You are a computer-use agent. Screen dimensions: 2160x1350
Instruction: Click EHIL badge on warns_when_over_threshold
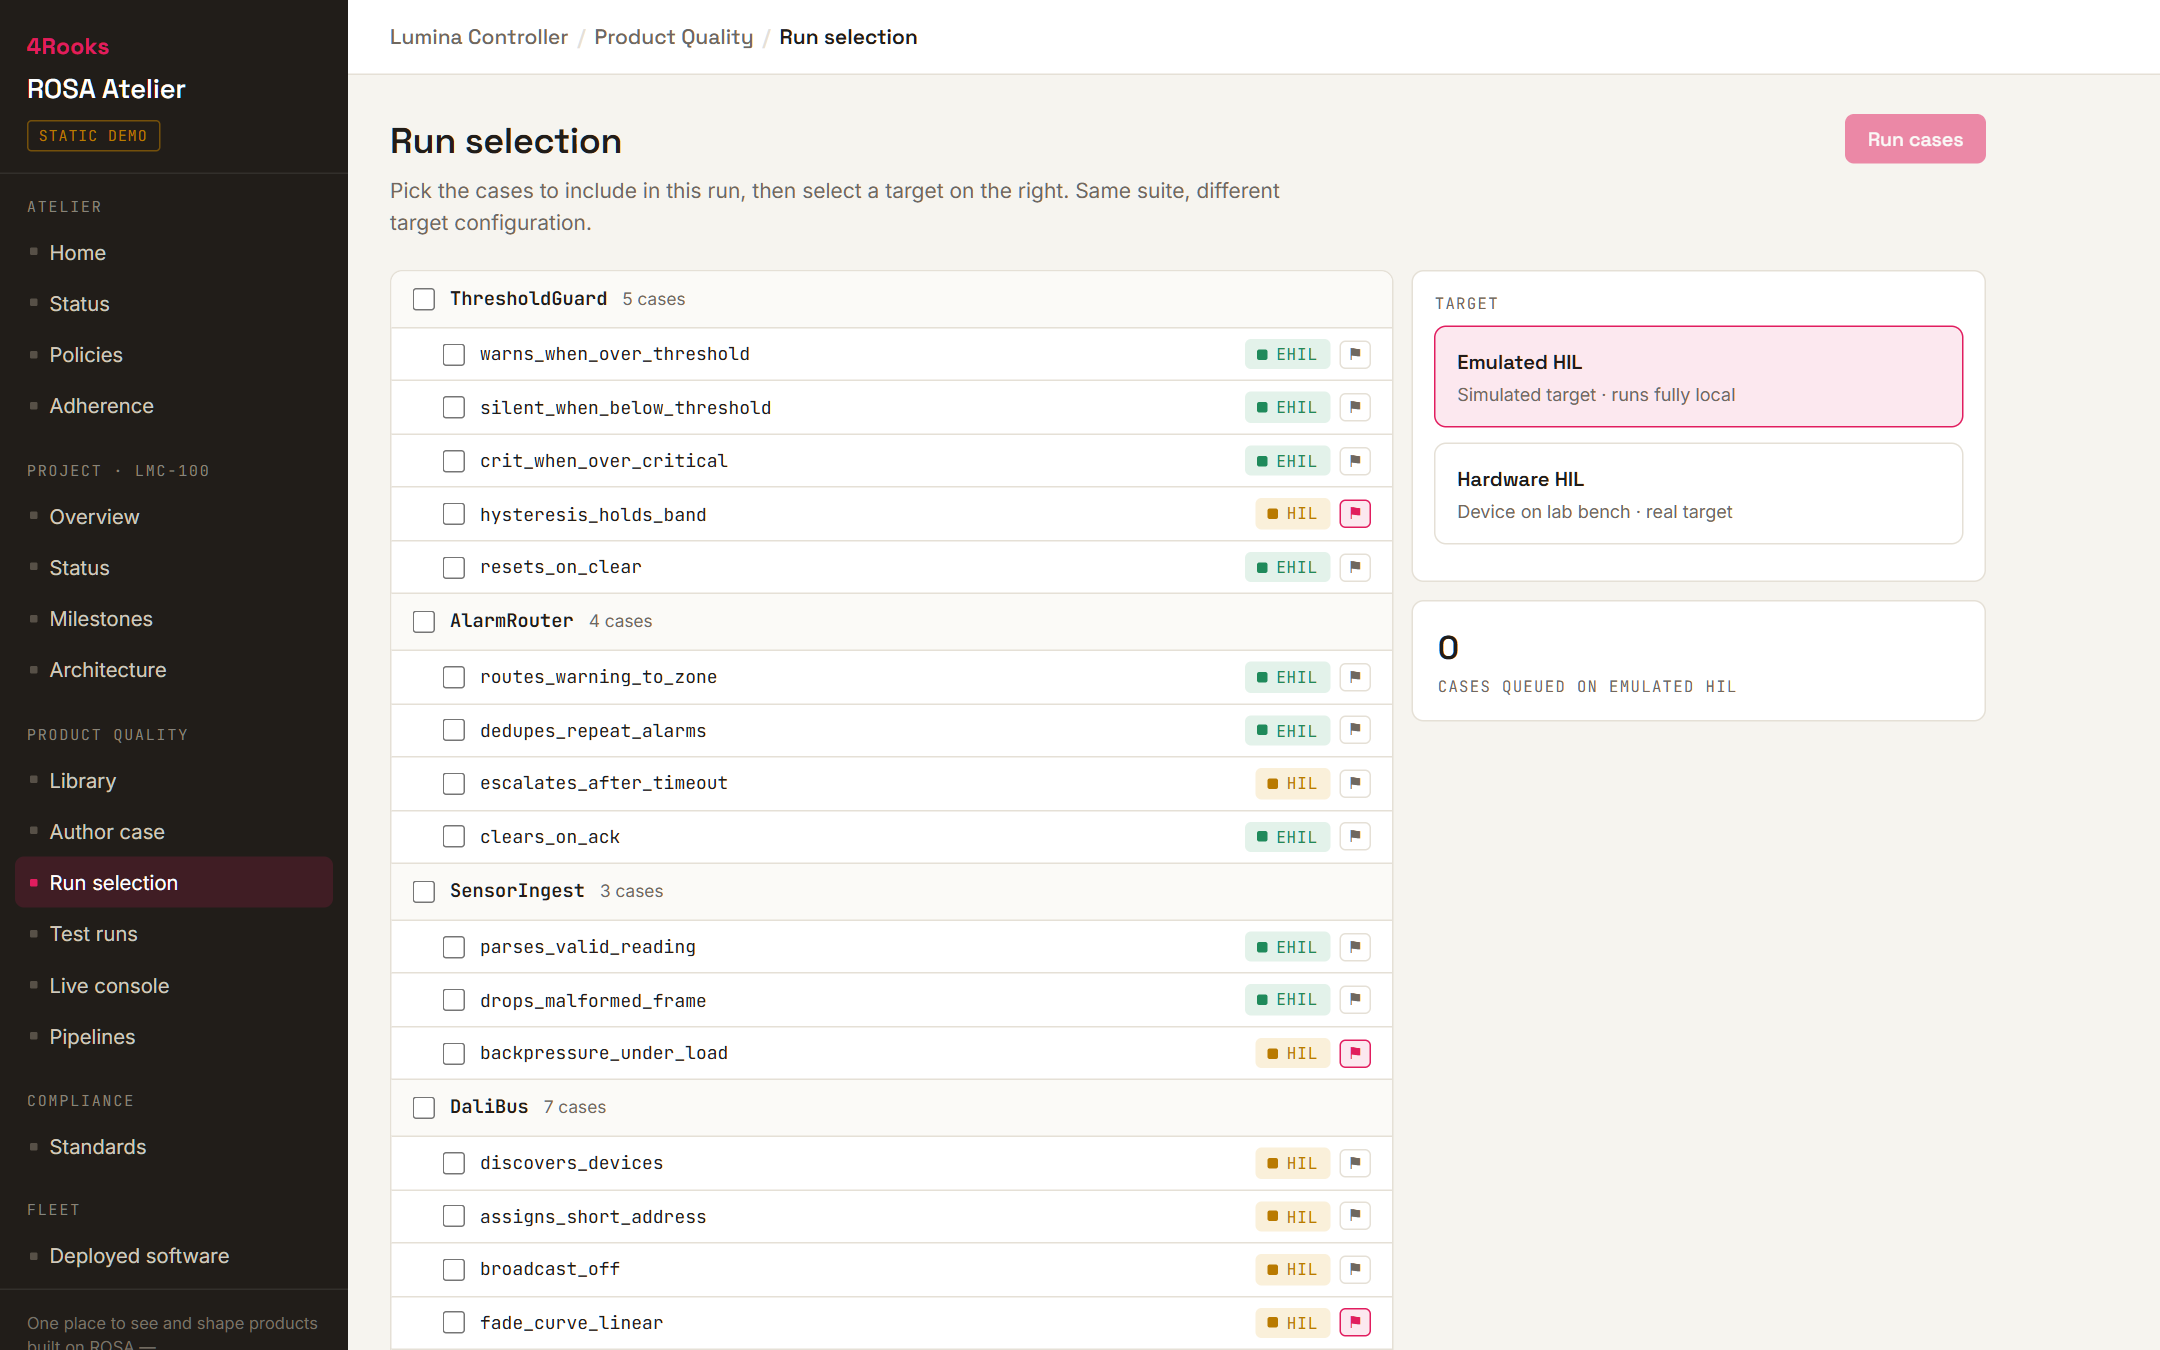[x=1287, y=354]
